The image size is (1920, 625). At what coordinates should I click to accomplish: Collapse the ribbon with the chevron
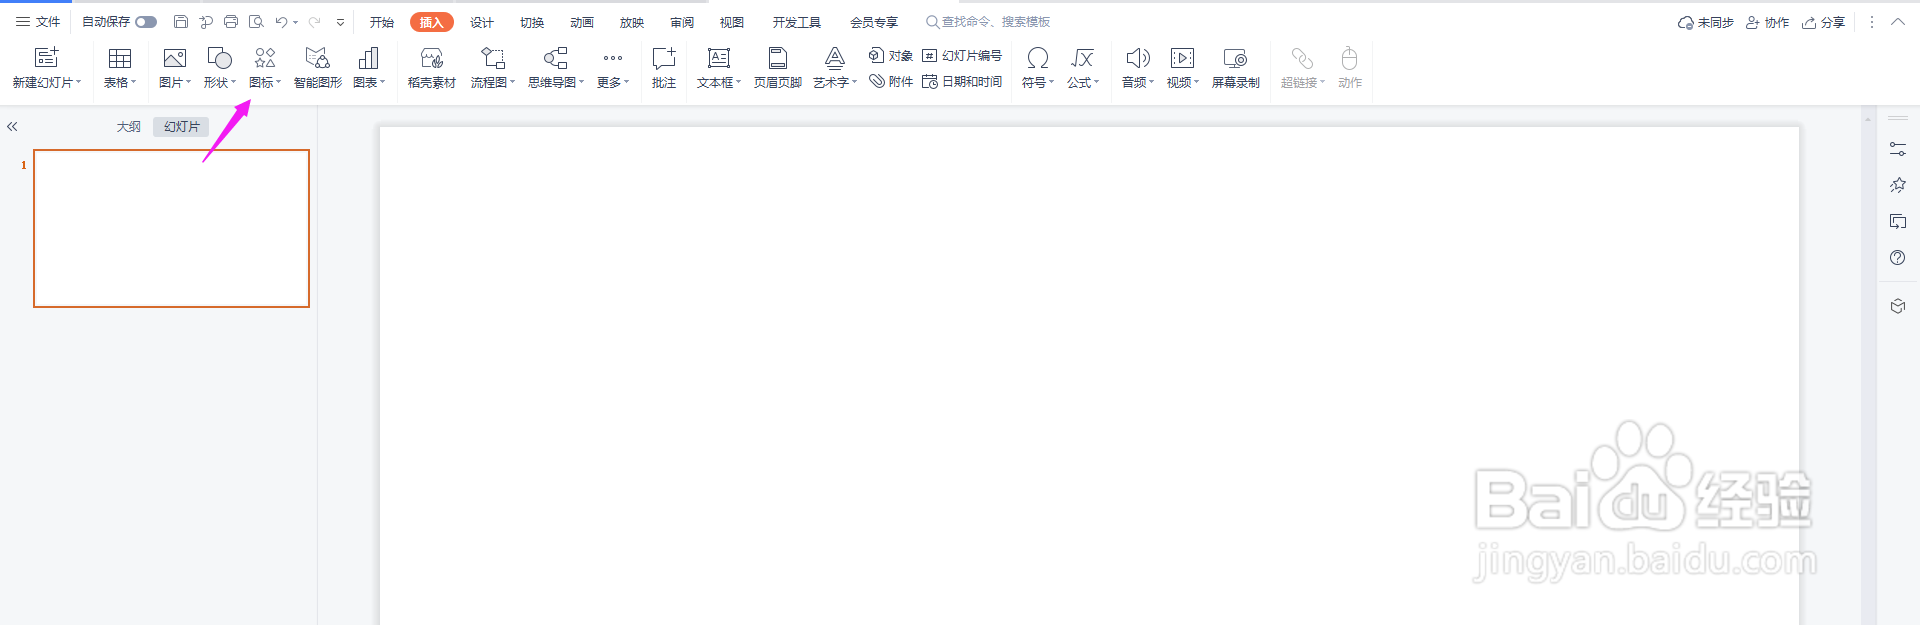tap(1898, 22)
